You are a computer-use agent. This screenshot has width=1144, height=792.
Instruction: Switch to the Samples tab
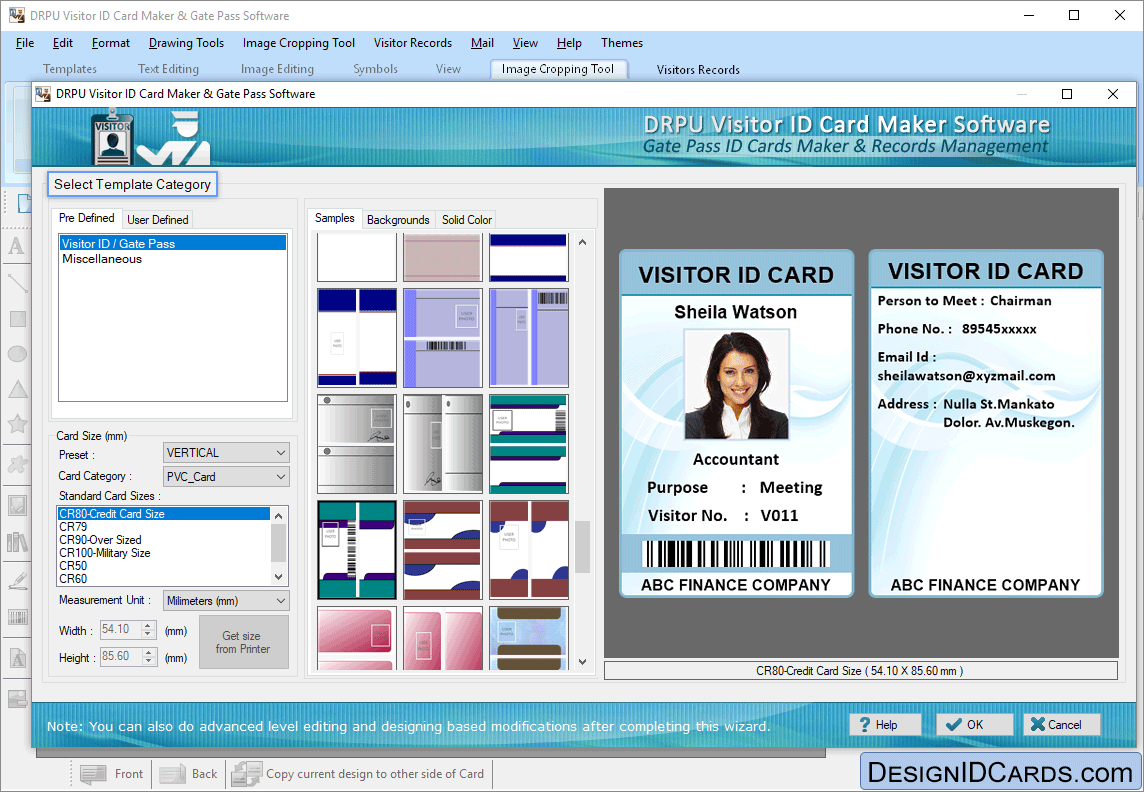(x=335, y=218)
